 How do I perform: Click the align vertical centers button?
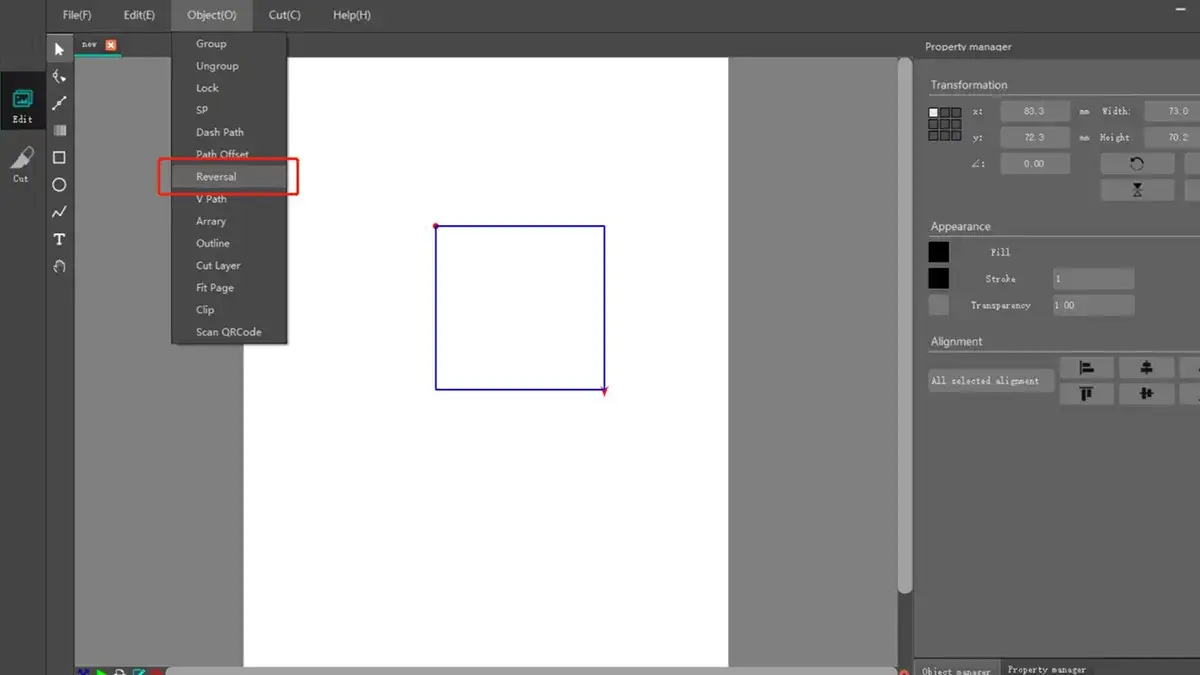(1146, 394)
